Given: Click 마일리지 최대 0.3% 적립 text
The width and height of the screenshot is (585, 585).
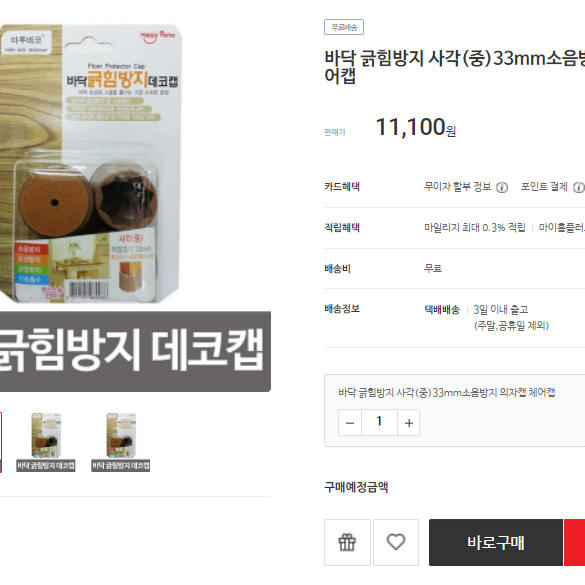Looking at the screenshot, I should (475, 228).
